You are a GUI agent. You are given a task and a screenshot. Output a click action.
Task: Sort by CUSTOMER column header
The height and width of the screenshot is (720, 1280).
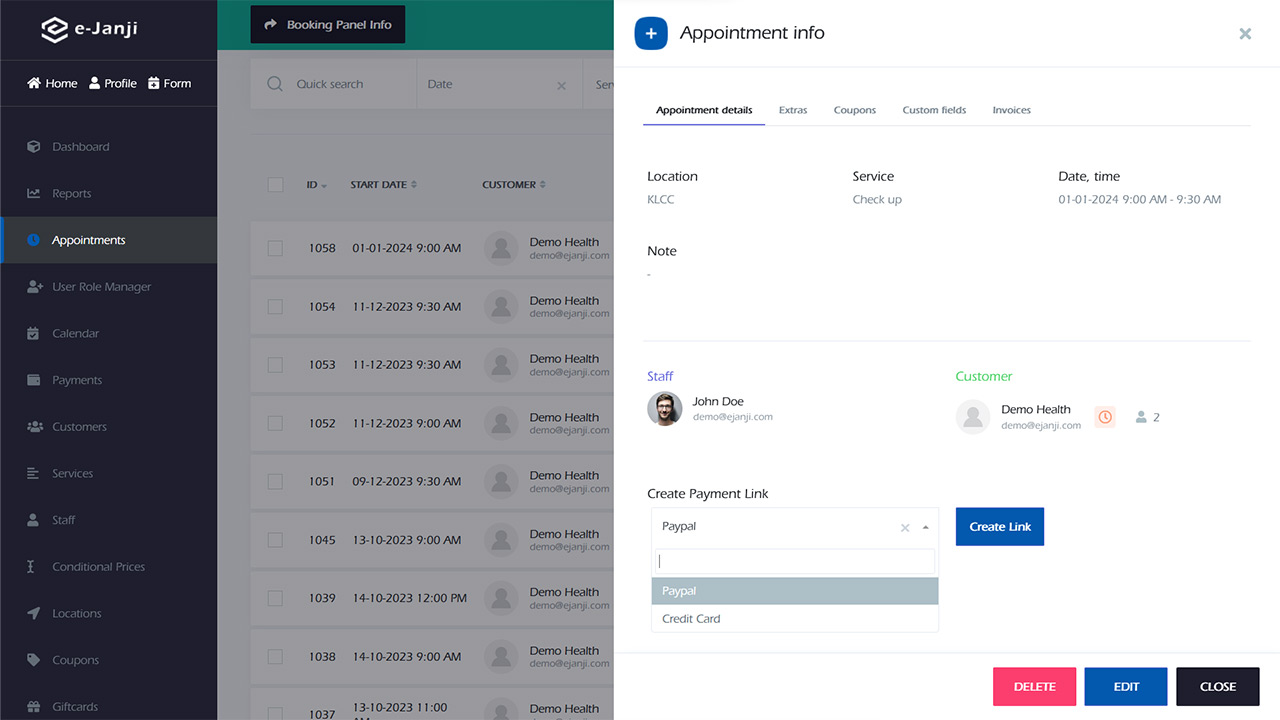pos(514,185)
